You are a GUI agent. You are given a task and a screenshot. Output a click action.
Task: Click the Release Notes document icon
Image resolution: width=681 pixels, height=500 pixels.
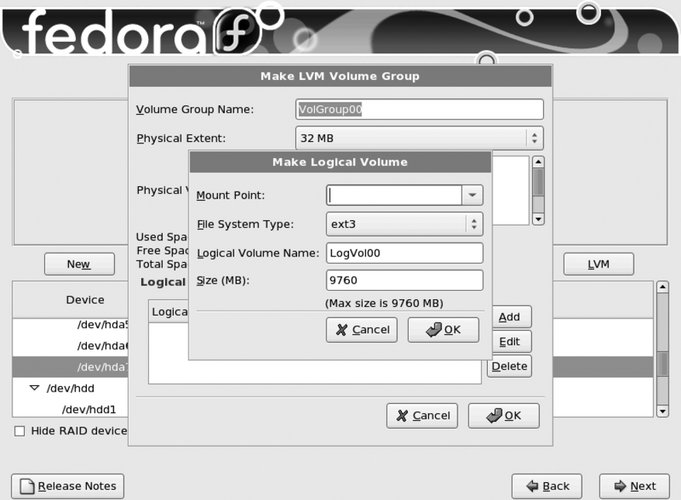pyautogui.click(x=27, y=487)
